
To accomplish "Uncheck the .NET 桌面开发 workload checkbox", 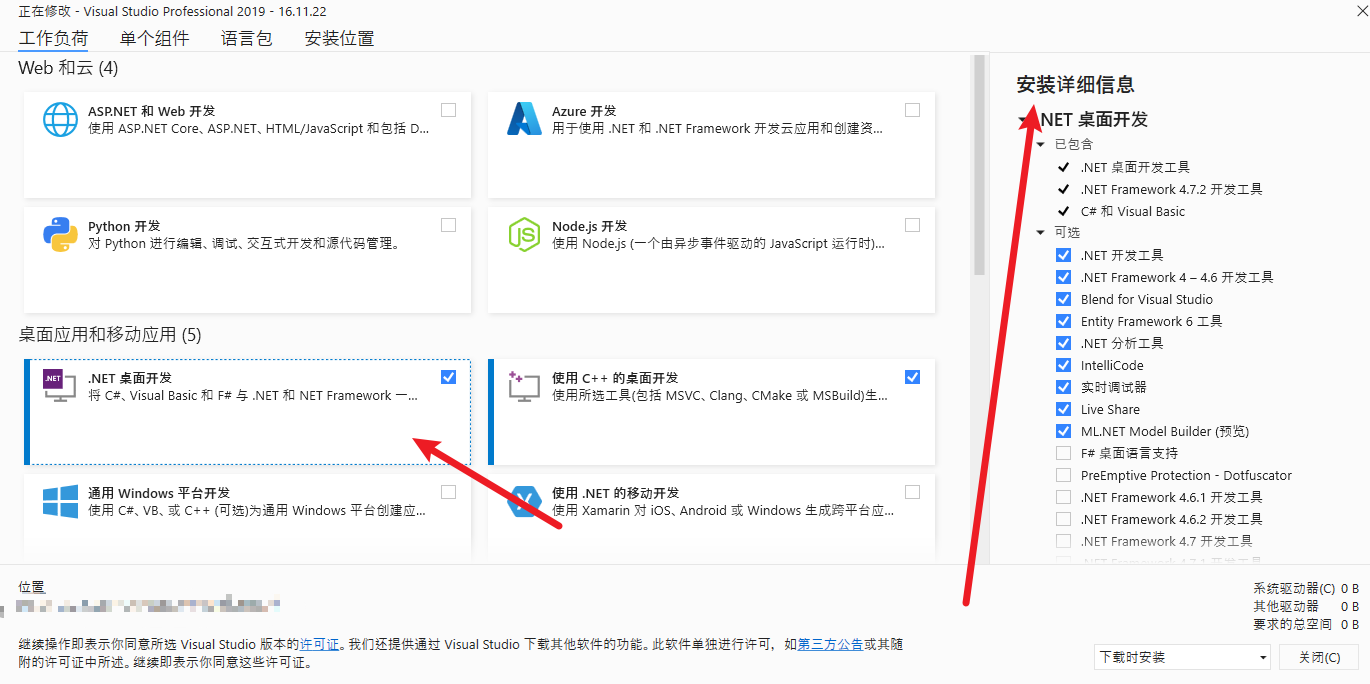I will pyautogui.click(x=448, y=377).
